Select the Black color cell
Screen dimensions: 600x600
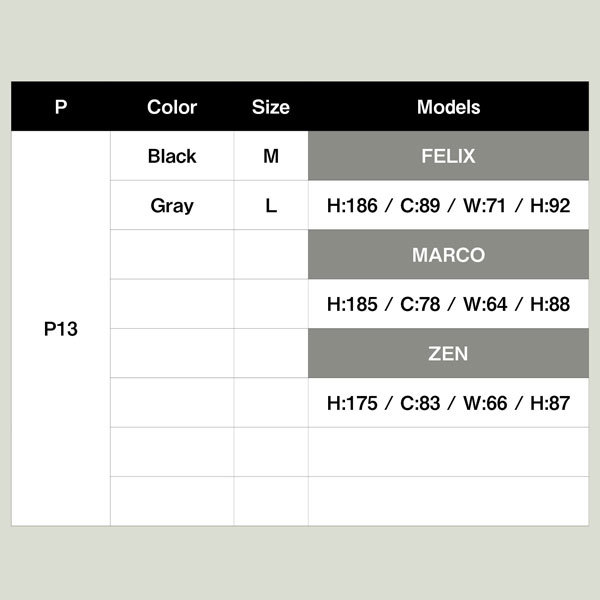172,156
